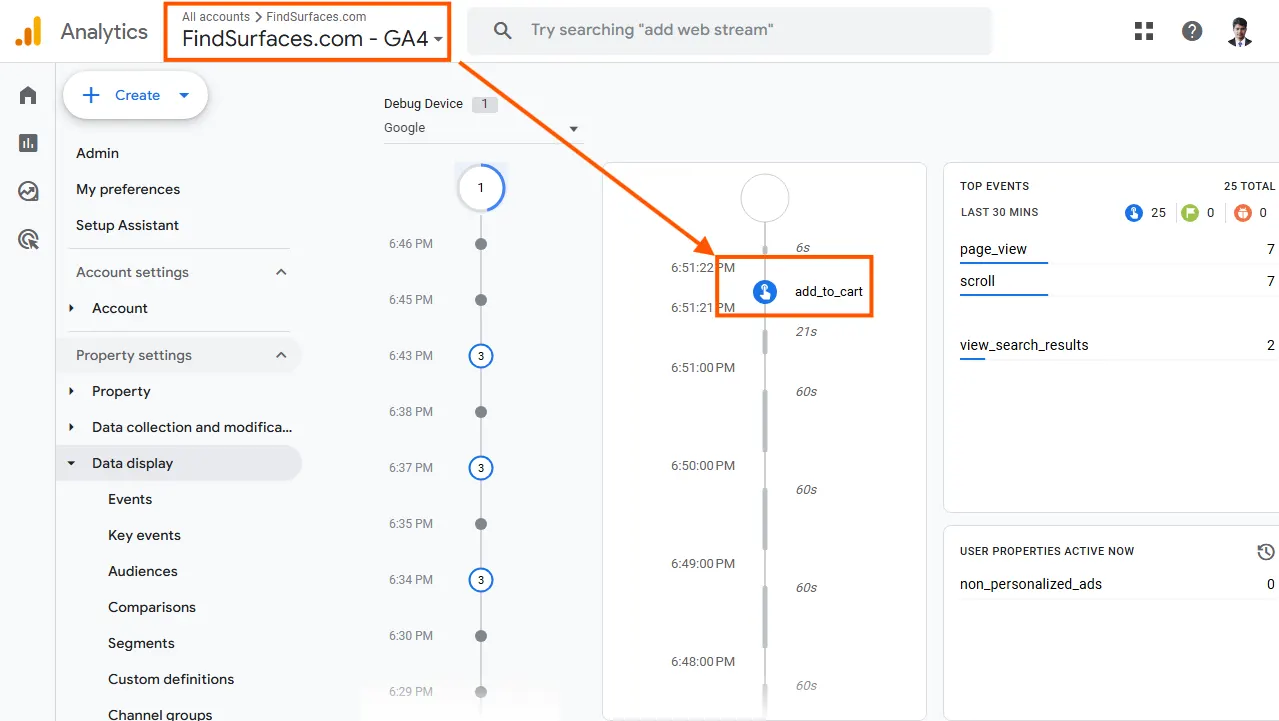This screenshot has height=721, width=1279.
Task: Expand Data collection and modification item
Action: (71, 427)
